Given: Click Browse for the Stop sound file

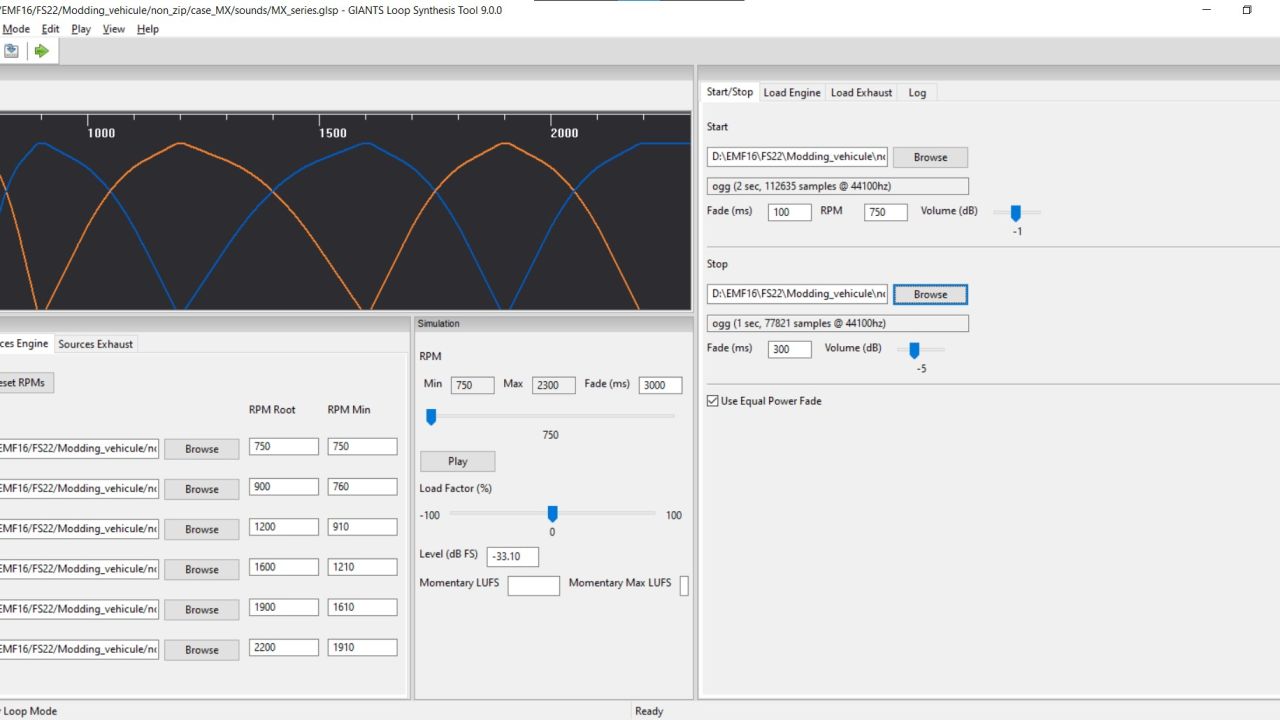Looking at the screenshot, I should (x=930, y=294).
